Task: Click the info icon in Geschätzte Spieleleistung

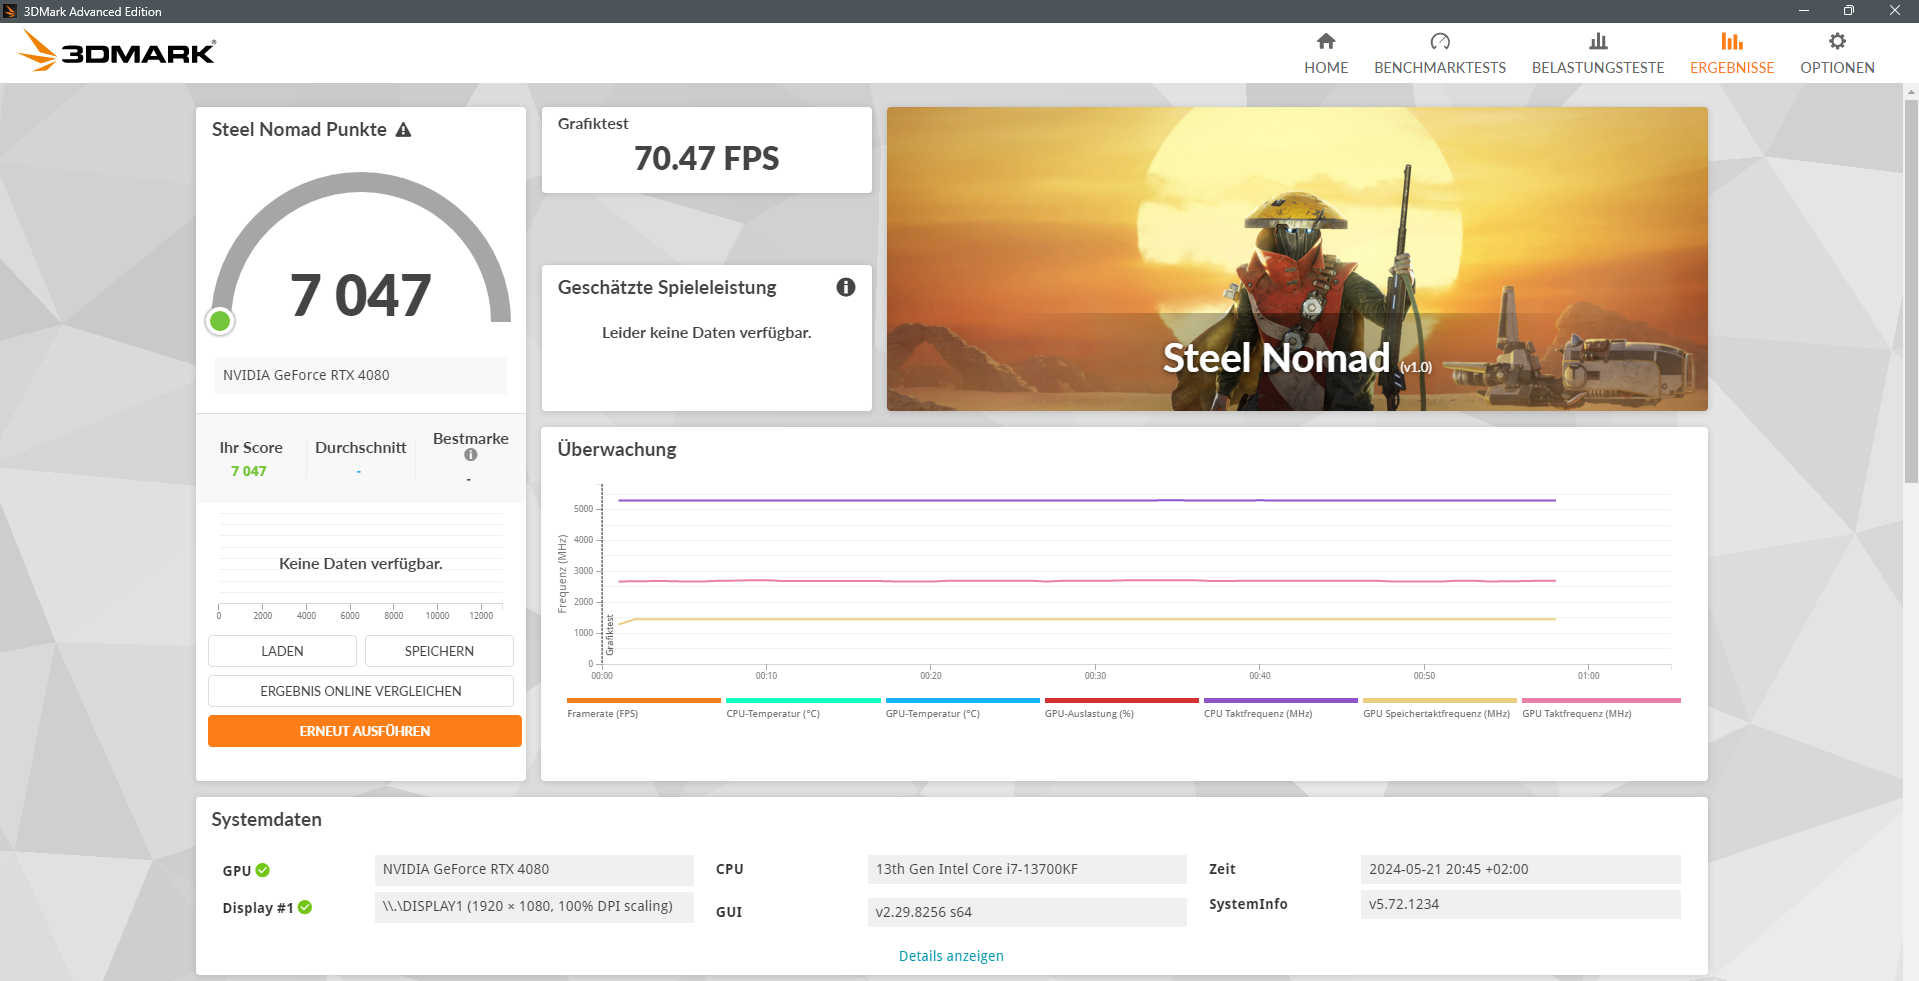Action: tap(846, 287)
